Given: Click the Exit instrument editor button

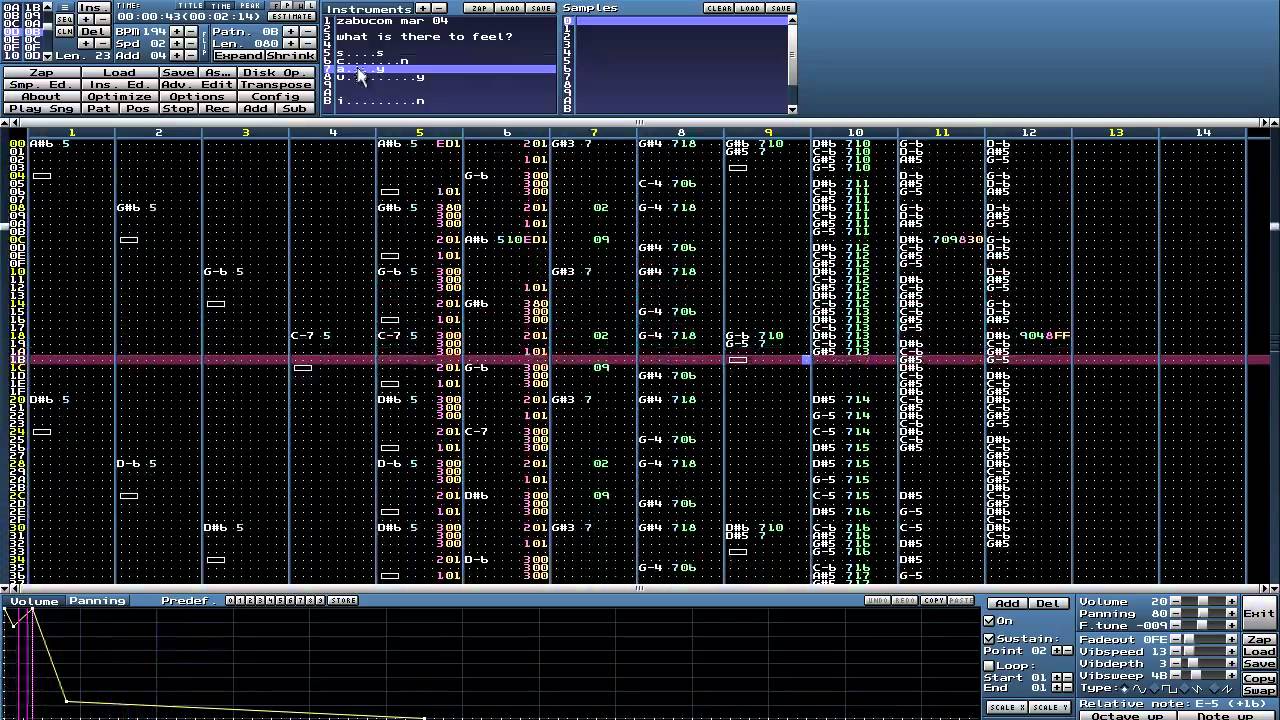Looking at the screenshot, I should (1258, 614).
